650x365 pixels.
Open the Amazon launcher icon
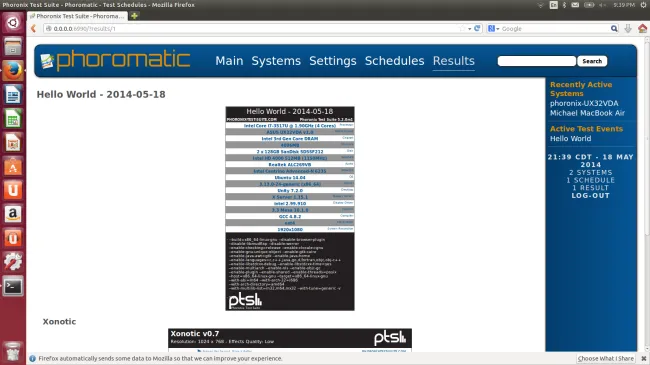pyautogui.click(x=13, y=214)
